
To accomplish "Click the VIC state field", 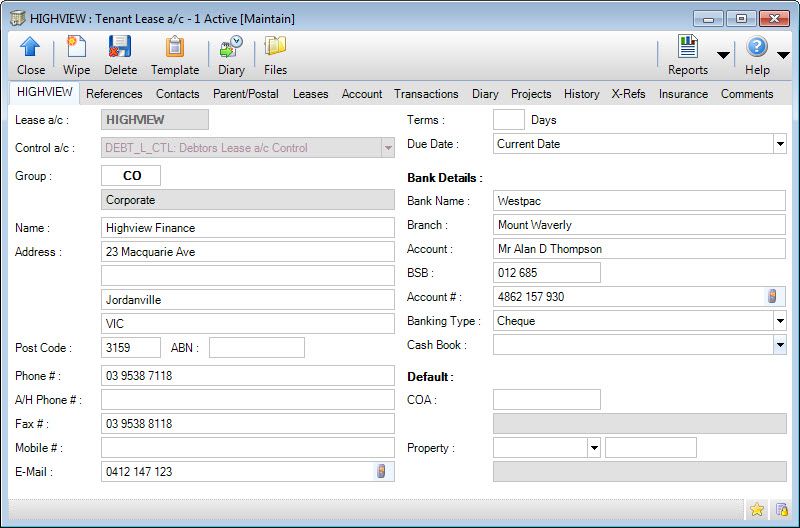I will (x=248, y=323).
